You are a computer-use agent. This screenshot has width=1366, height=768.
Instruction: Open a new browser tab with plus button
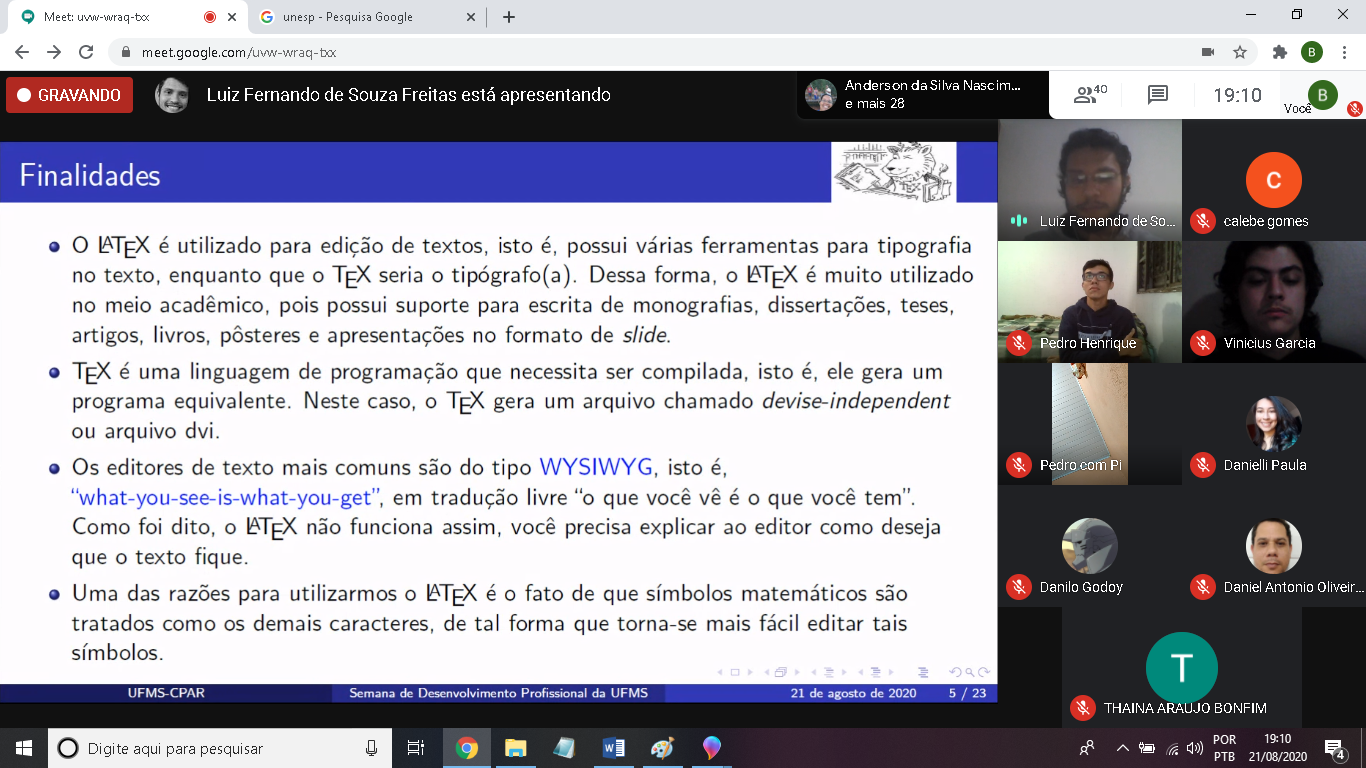point(509,17)
